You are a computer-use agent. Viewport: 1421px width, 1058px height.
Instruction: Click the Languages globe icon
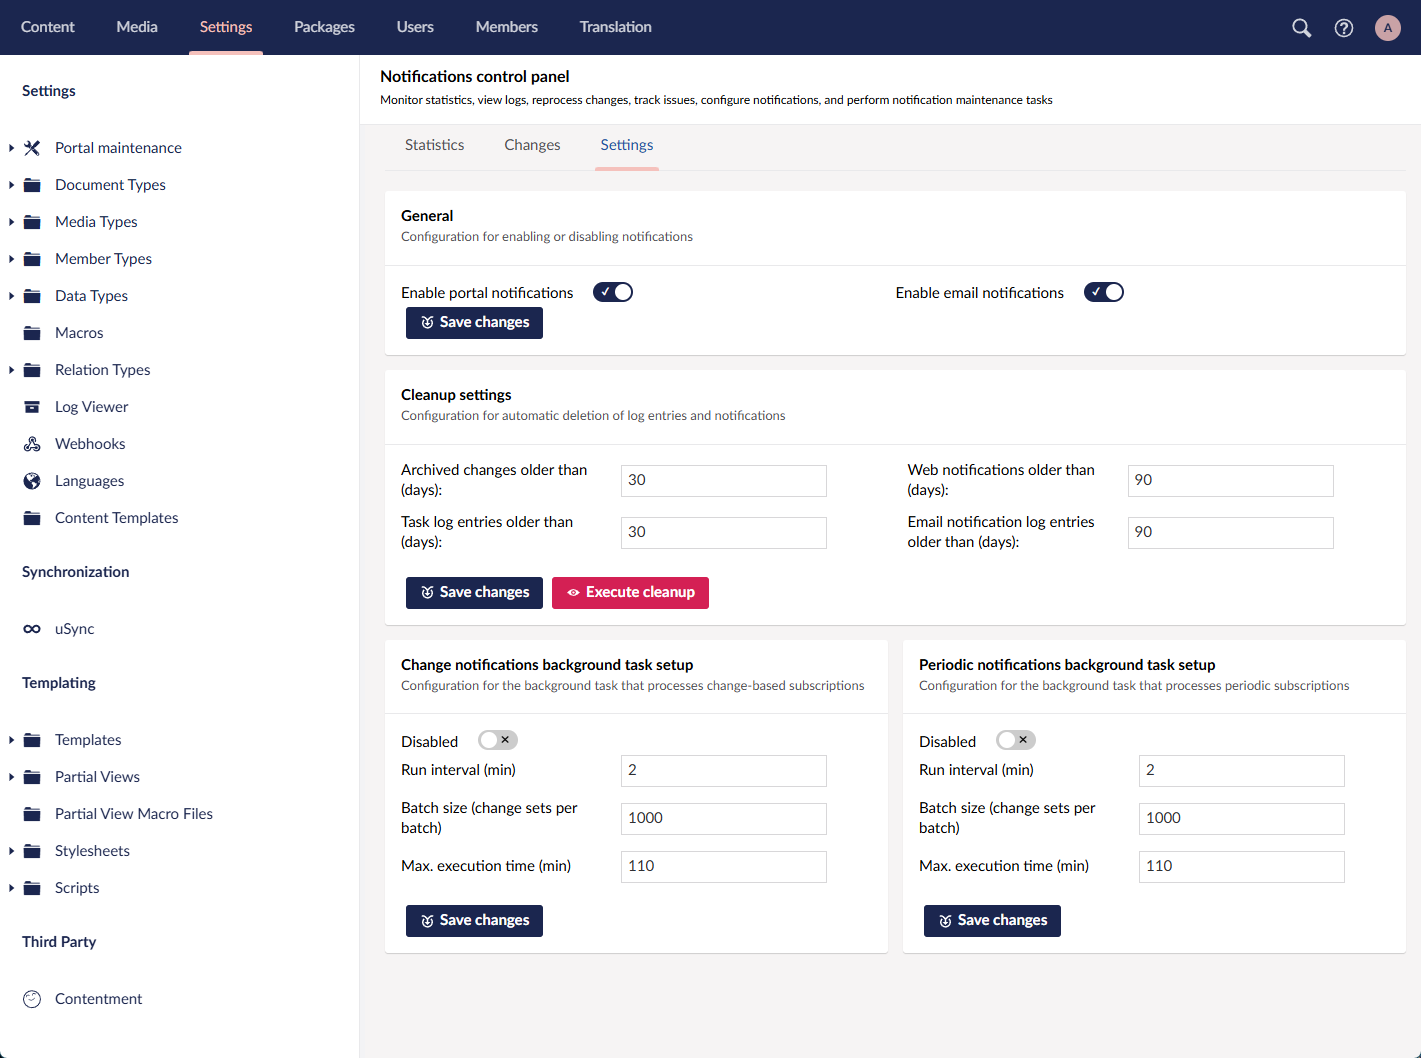[32, 481]
